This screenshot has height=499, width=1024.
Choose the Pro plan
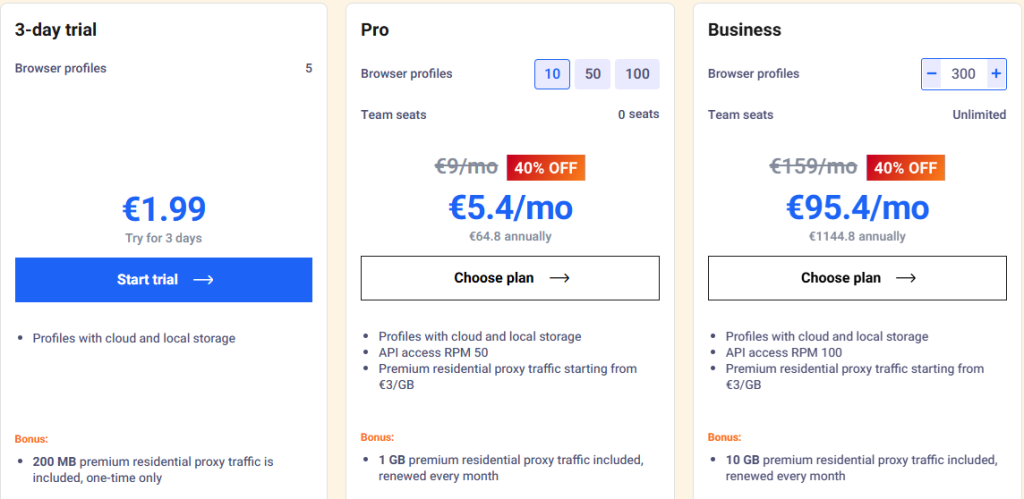coord(509,278)
